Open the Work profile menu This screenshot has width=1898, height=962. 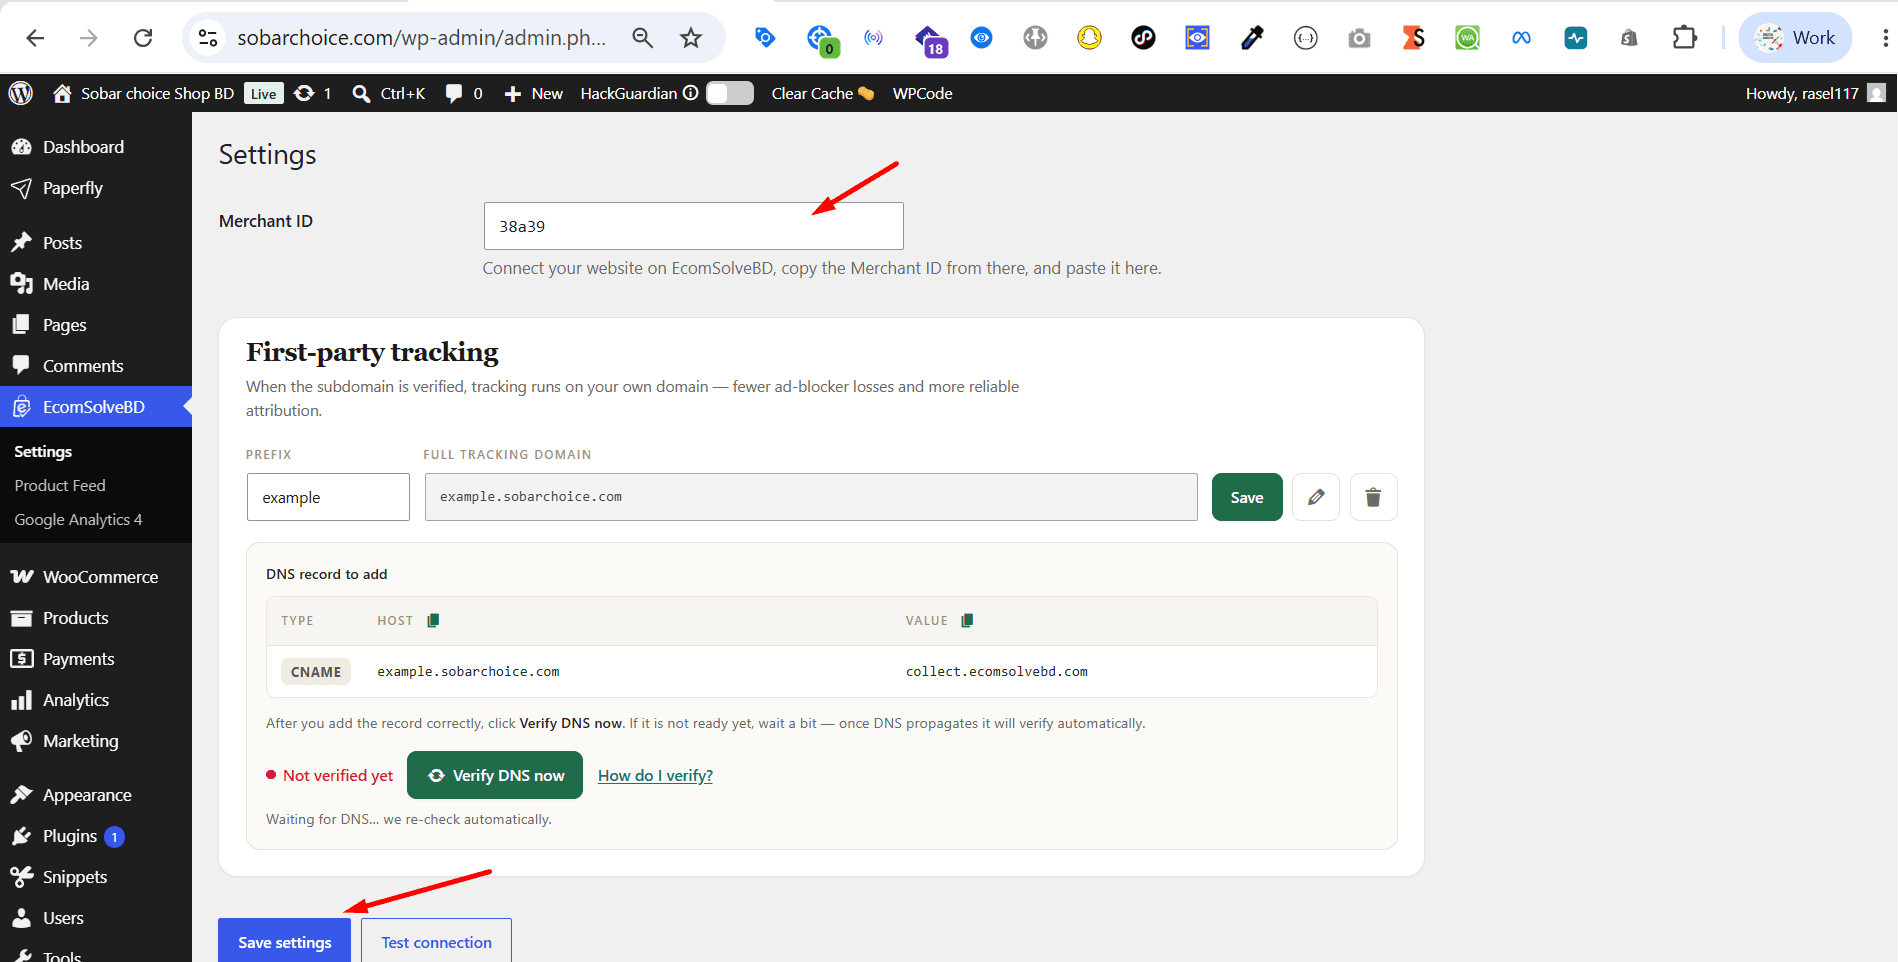coord(1796,38)
